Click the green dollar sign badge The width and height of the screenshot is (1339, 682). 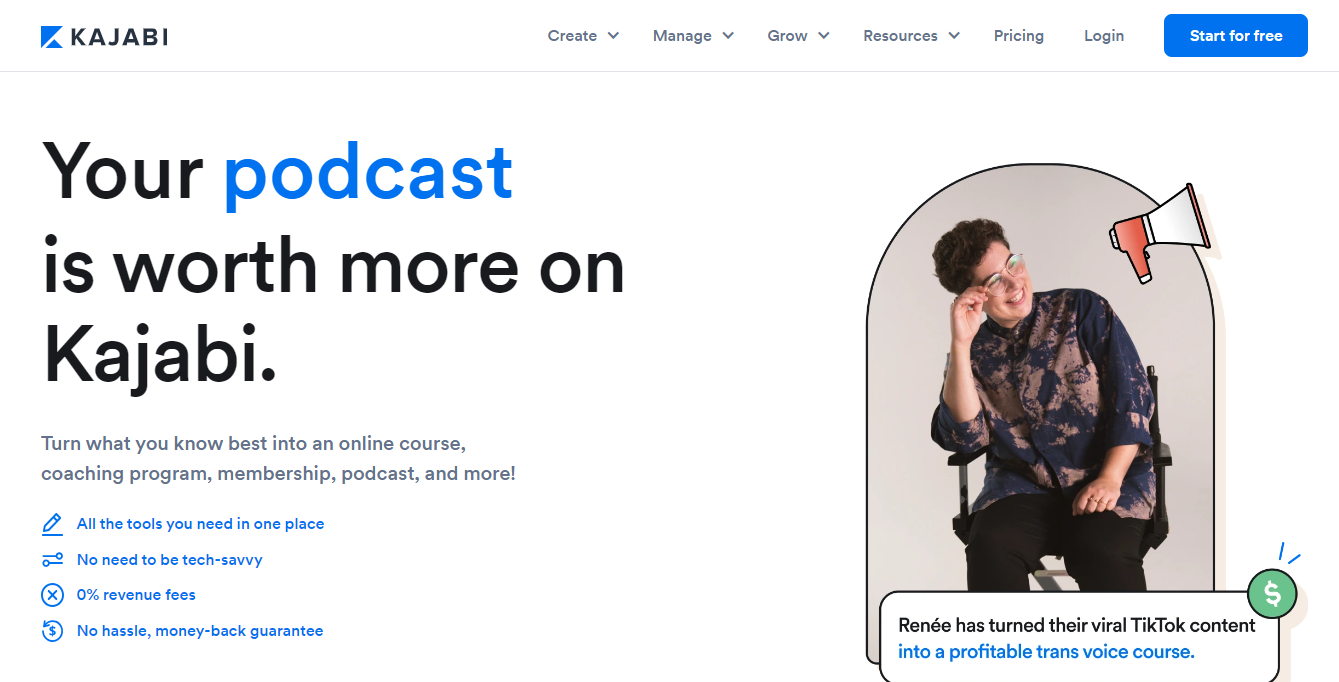click(1272, 594)
